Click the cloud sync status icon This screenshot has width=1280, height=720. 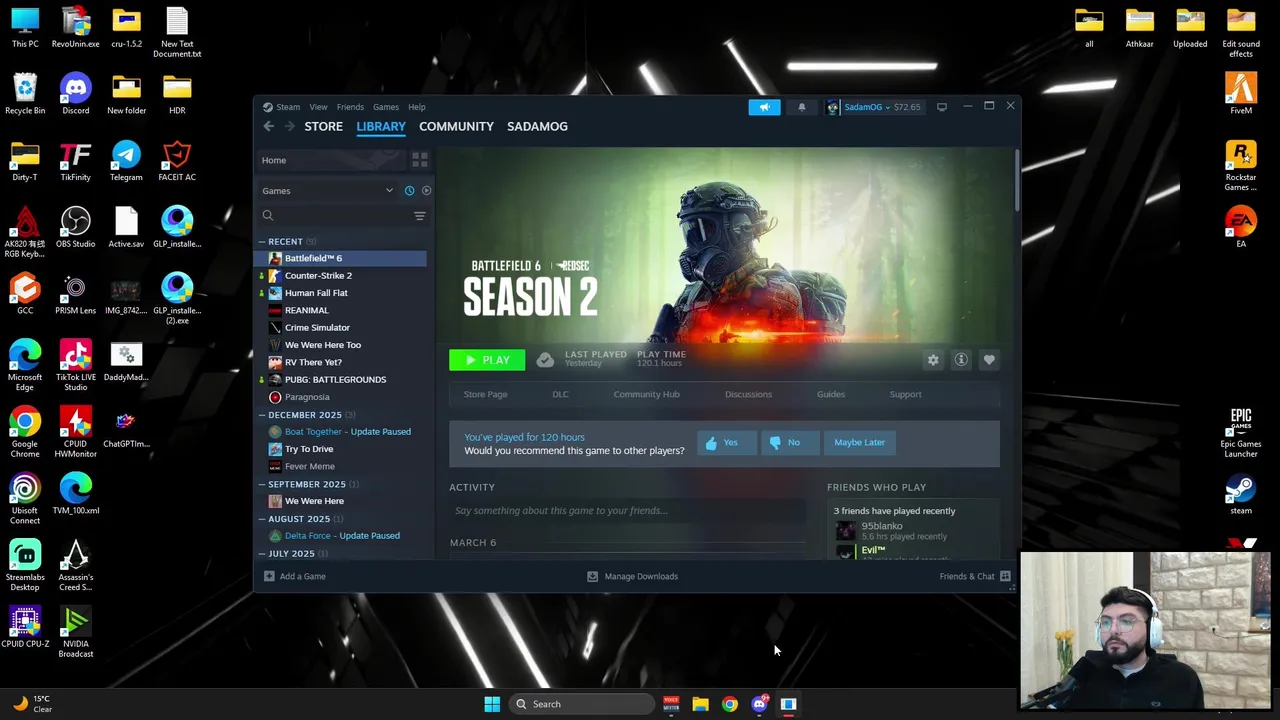545,360
